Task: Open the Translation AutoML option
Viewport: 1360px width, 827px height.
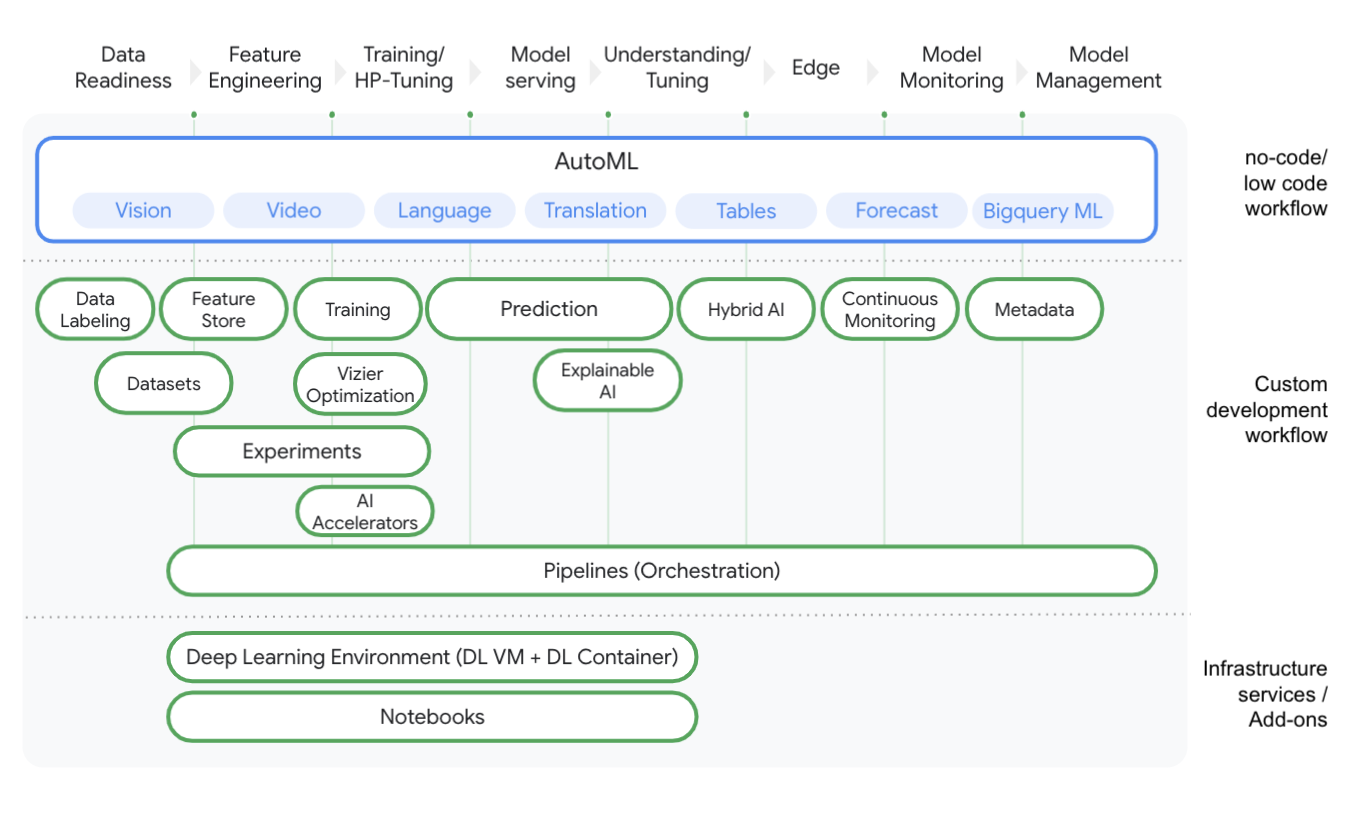Action: (595, 211)
